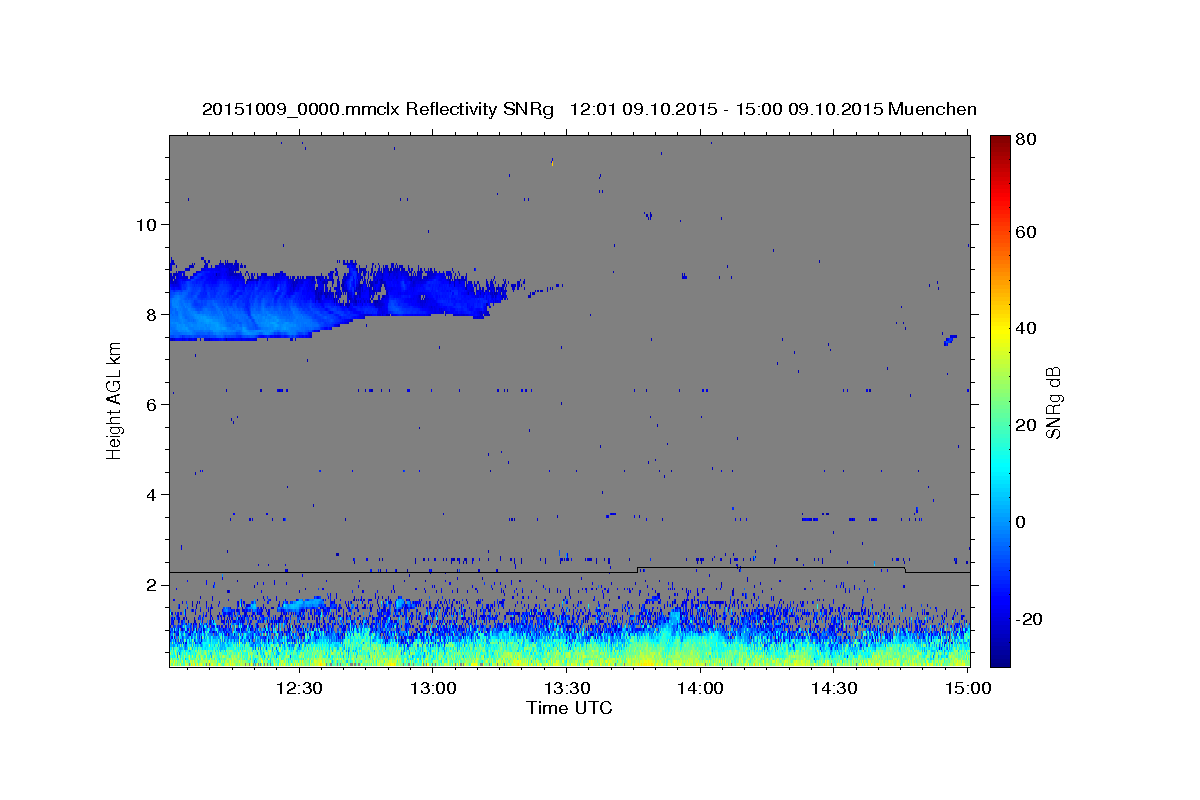Click the colorbar value 40
The width and height of the screenshot is (1200, 800).
tap(1027, 328)
